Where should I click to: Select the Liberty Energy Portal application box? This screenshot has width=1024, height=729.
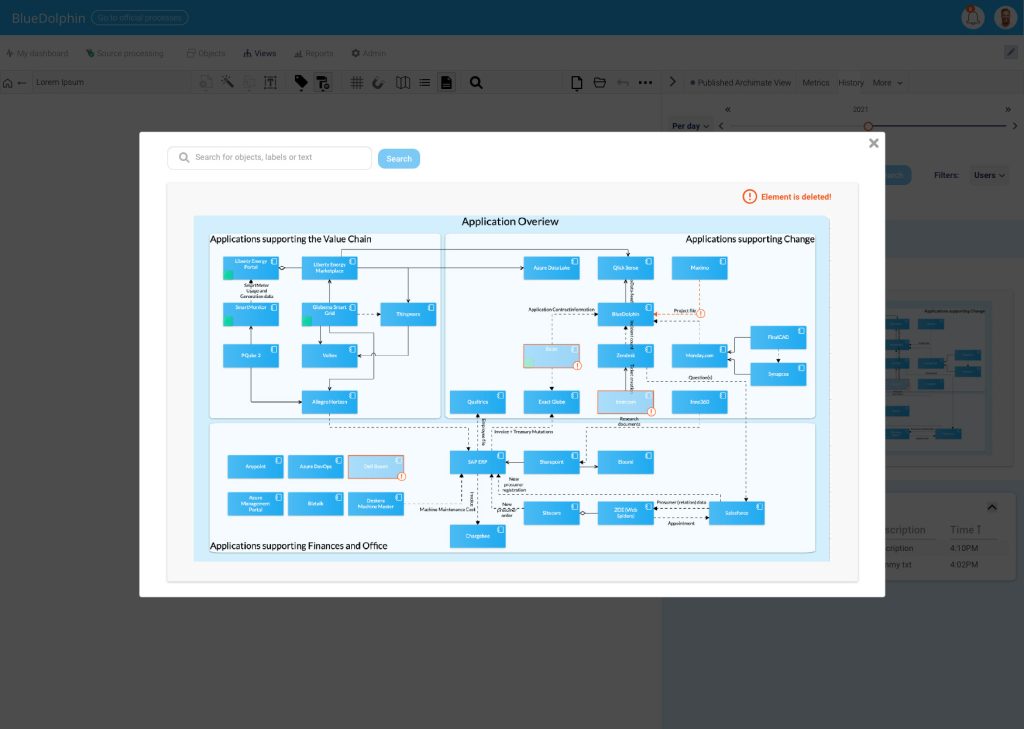tap(251, 268)
